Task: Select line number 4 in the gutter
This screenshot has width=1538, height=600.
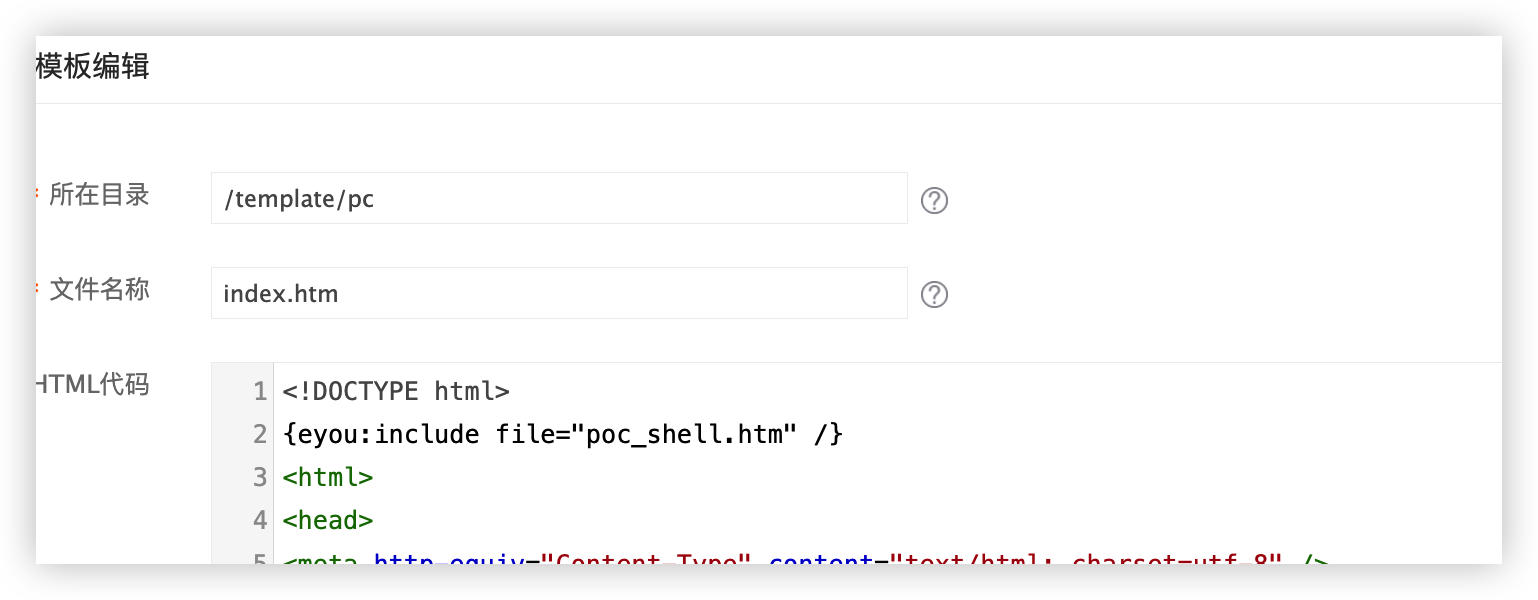Action: pos(259,520)
